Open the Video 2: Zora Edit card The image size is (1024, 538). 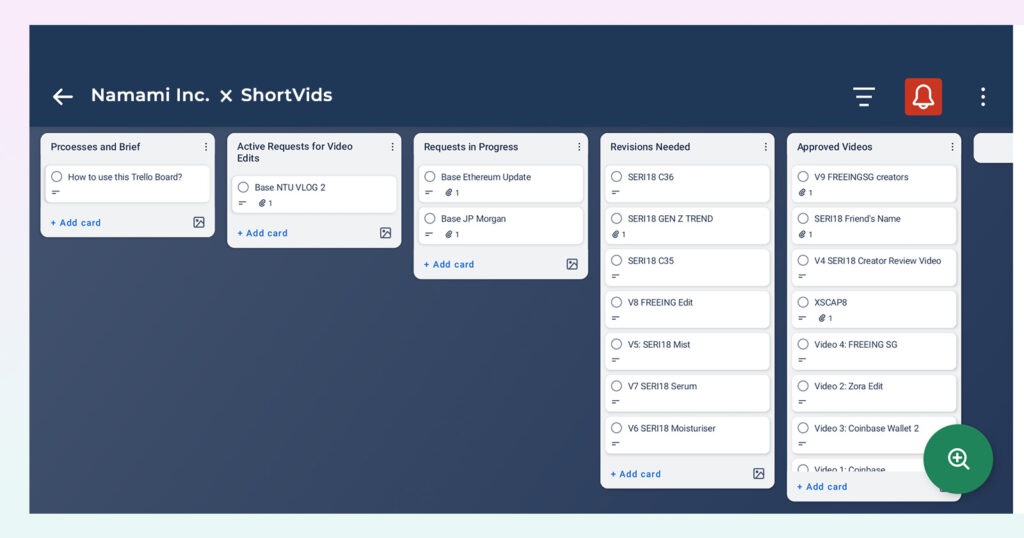873,392
